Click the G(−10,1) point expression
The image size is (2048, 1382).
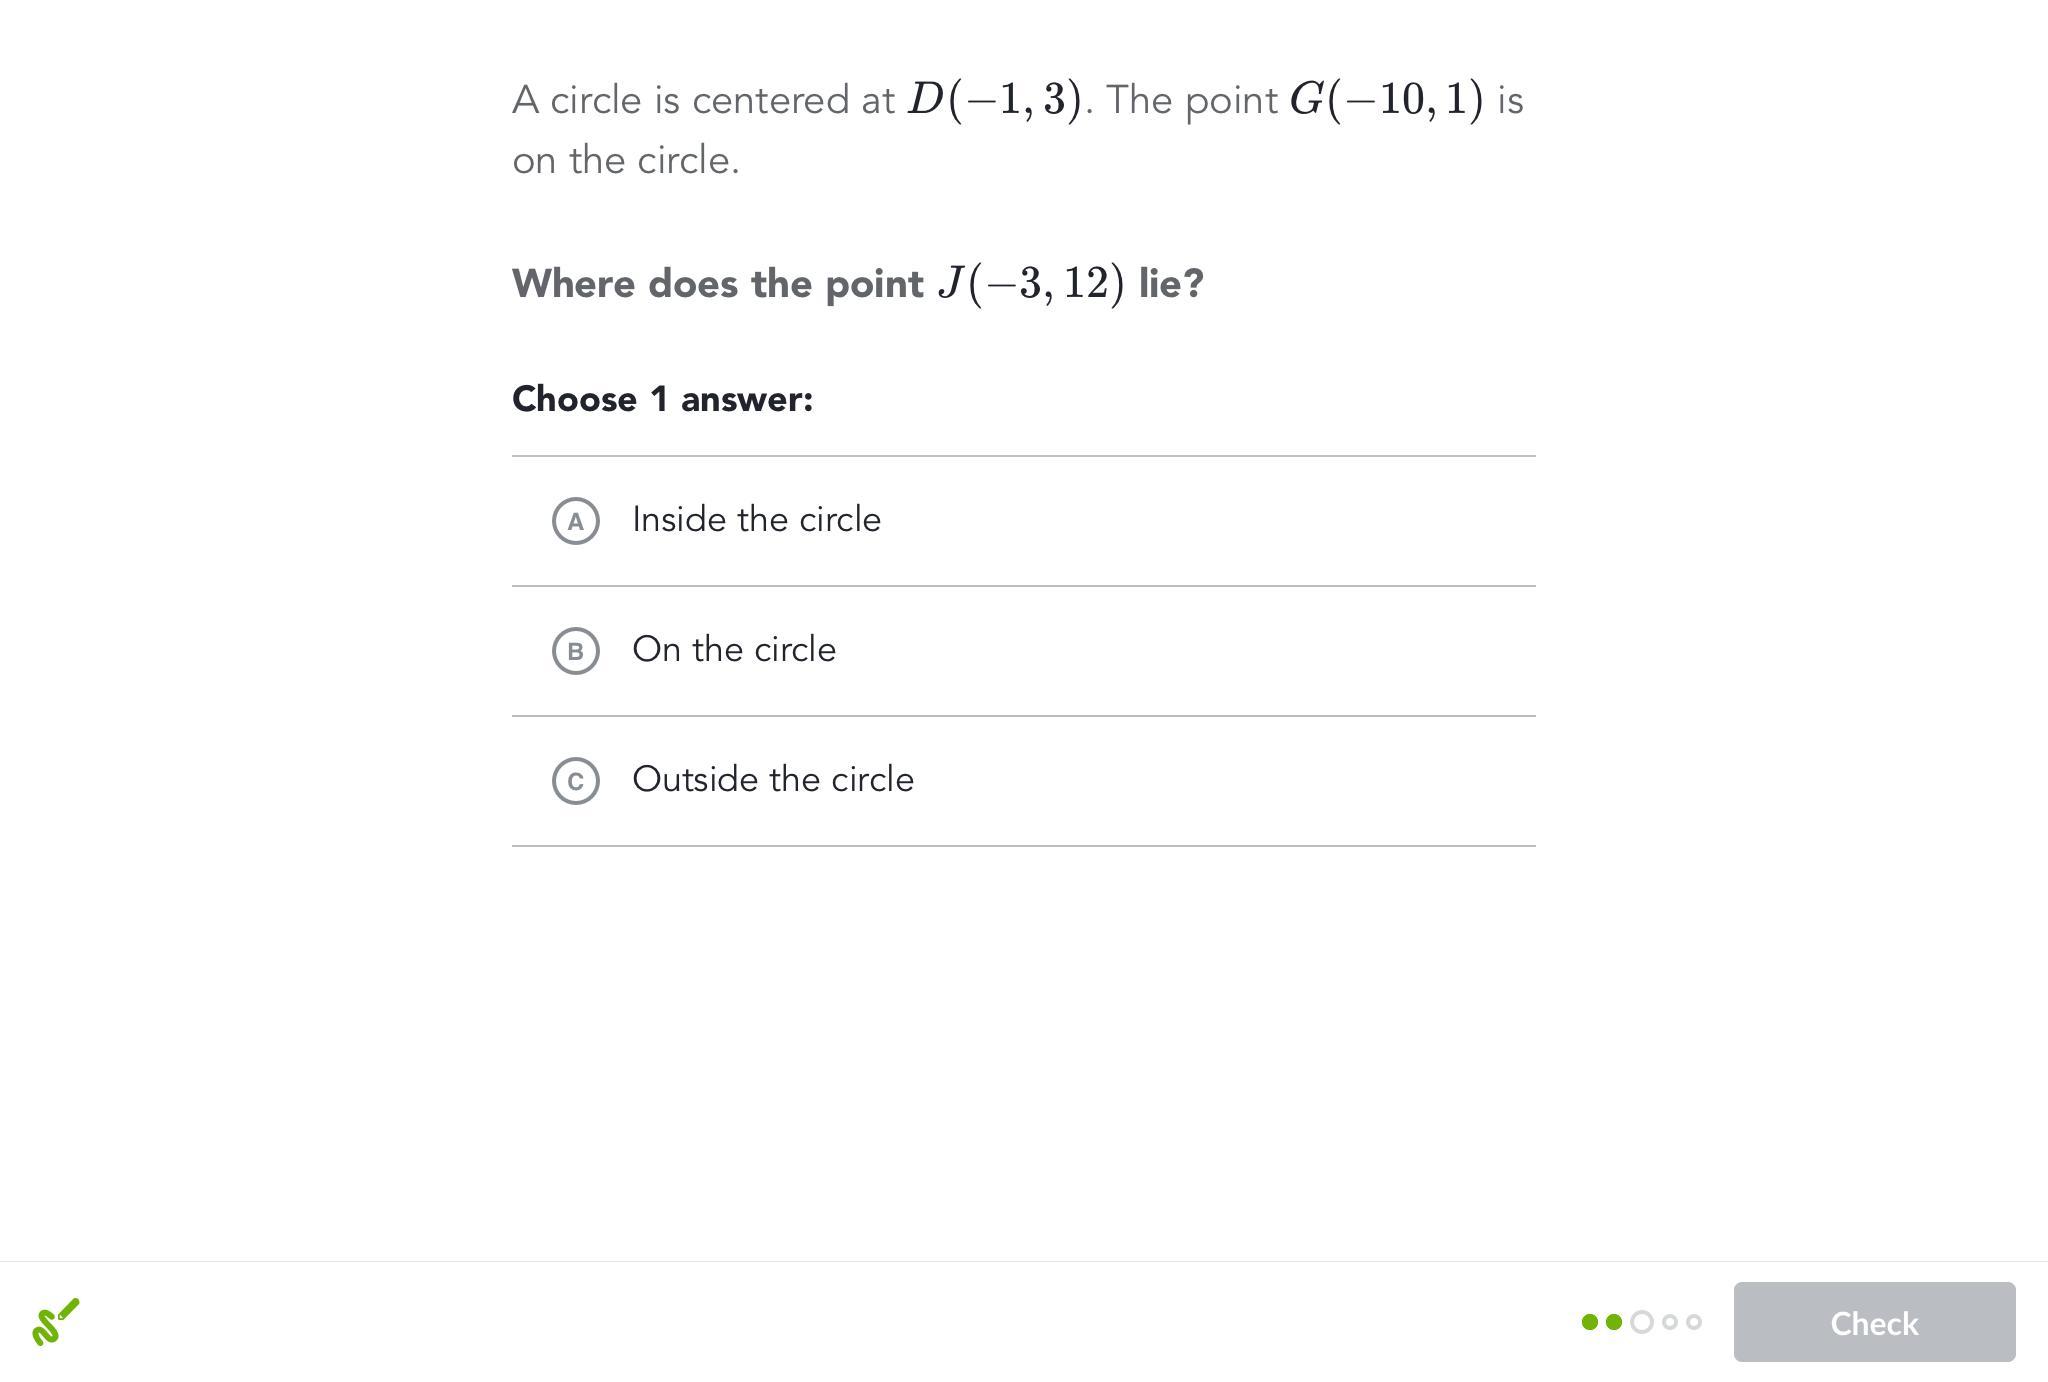pos(1387,100)
